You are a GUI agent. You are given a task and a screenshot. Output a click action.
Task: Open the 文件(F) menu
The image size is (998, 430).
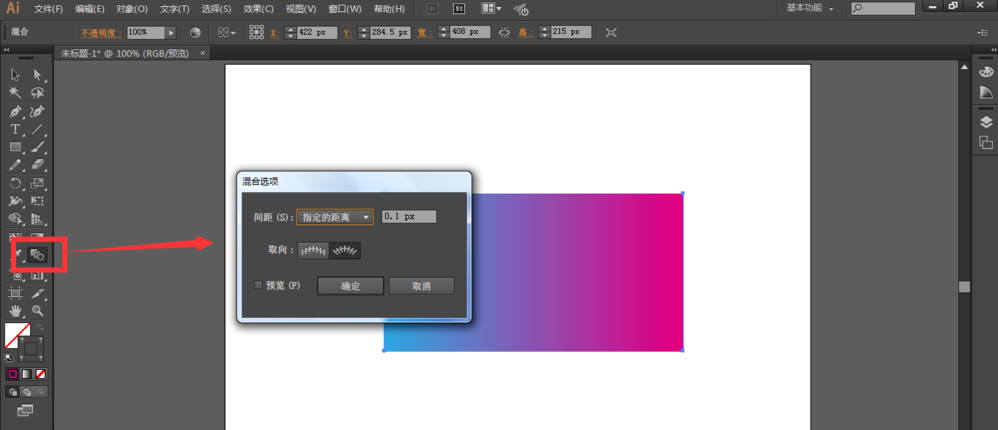(x=48, y=9)
